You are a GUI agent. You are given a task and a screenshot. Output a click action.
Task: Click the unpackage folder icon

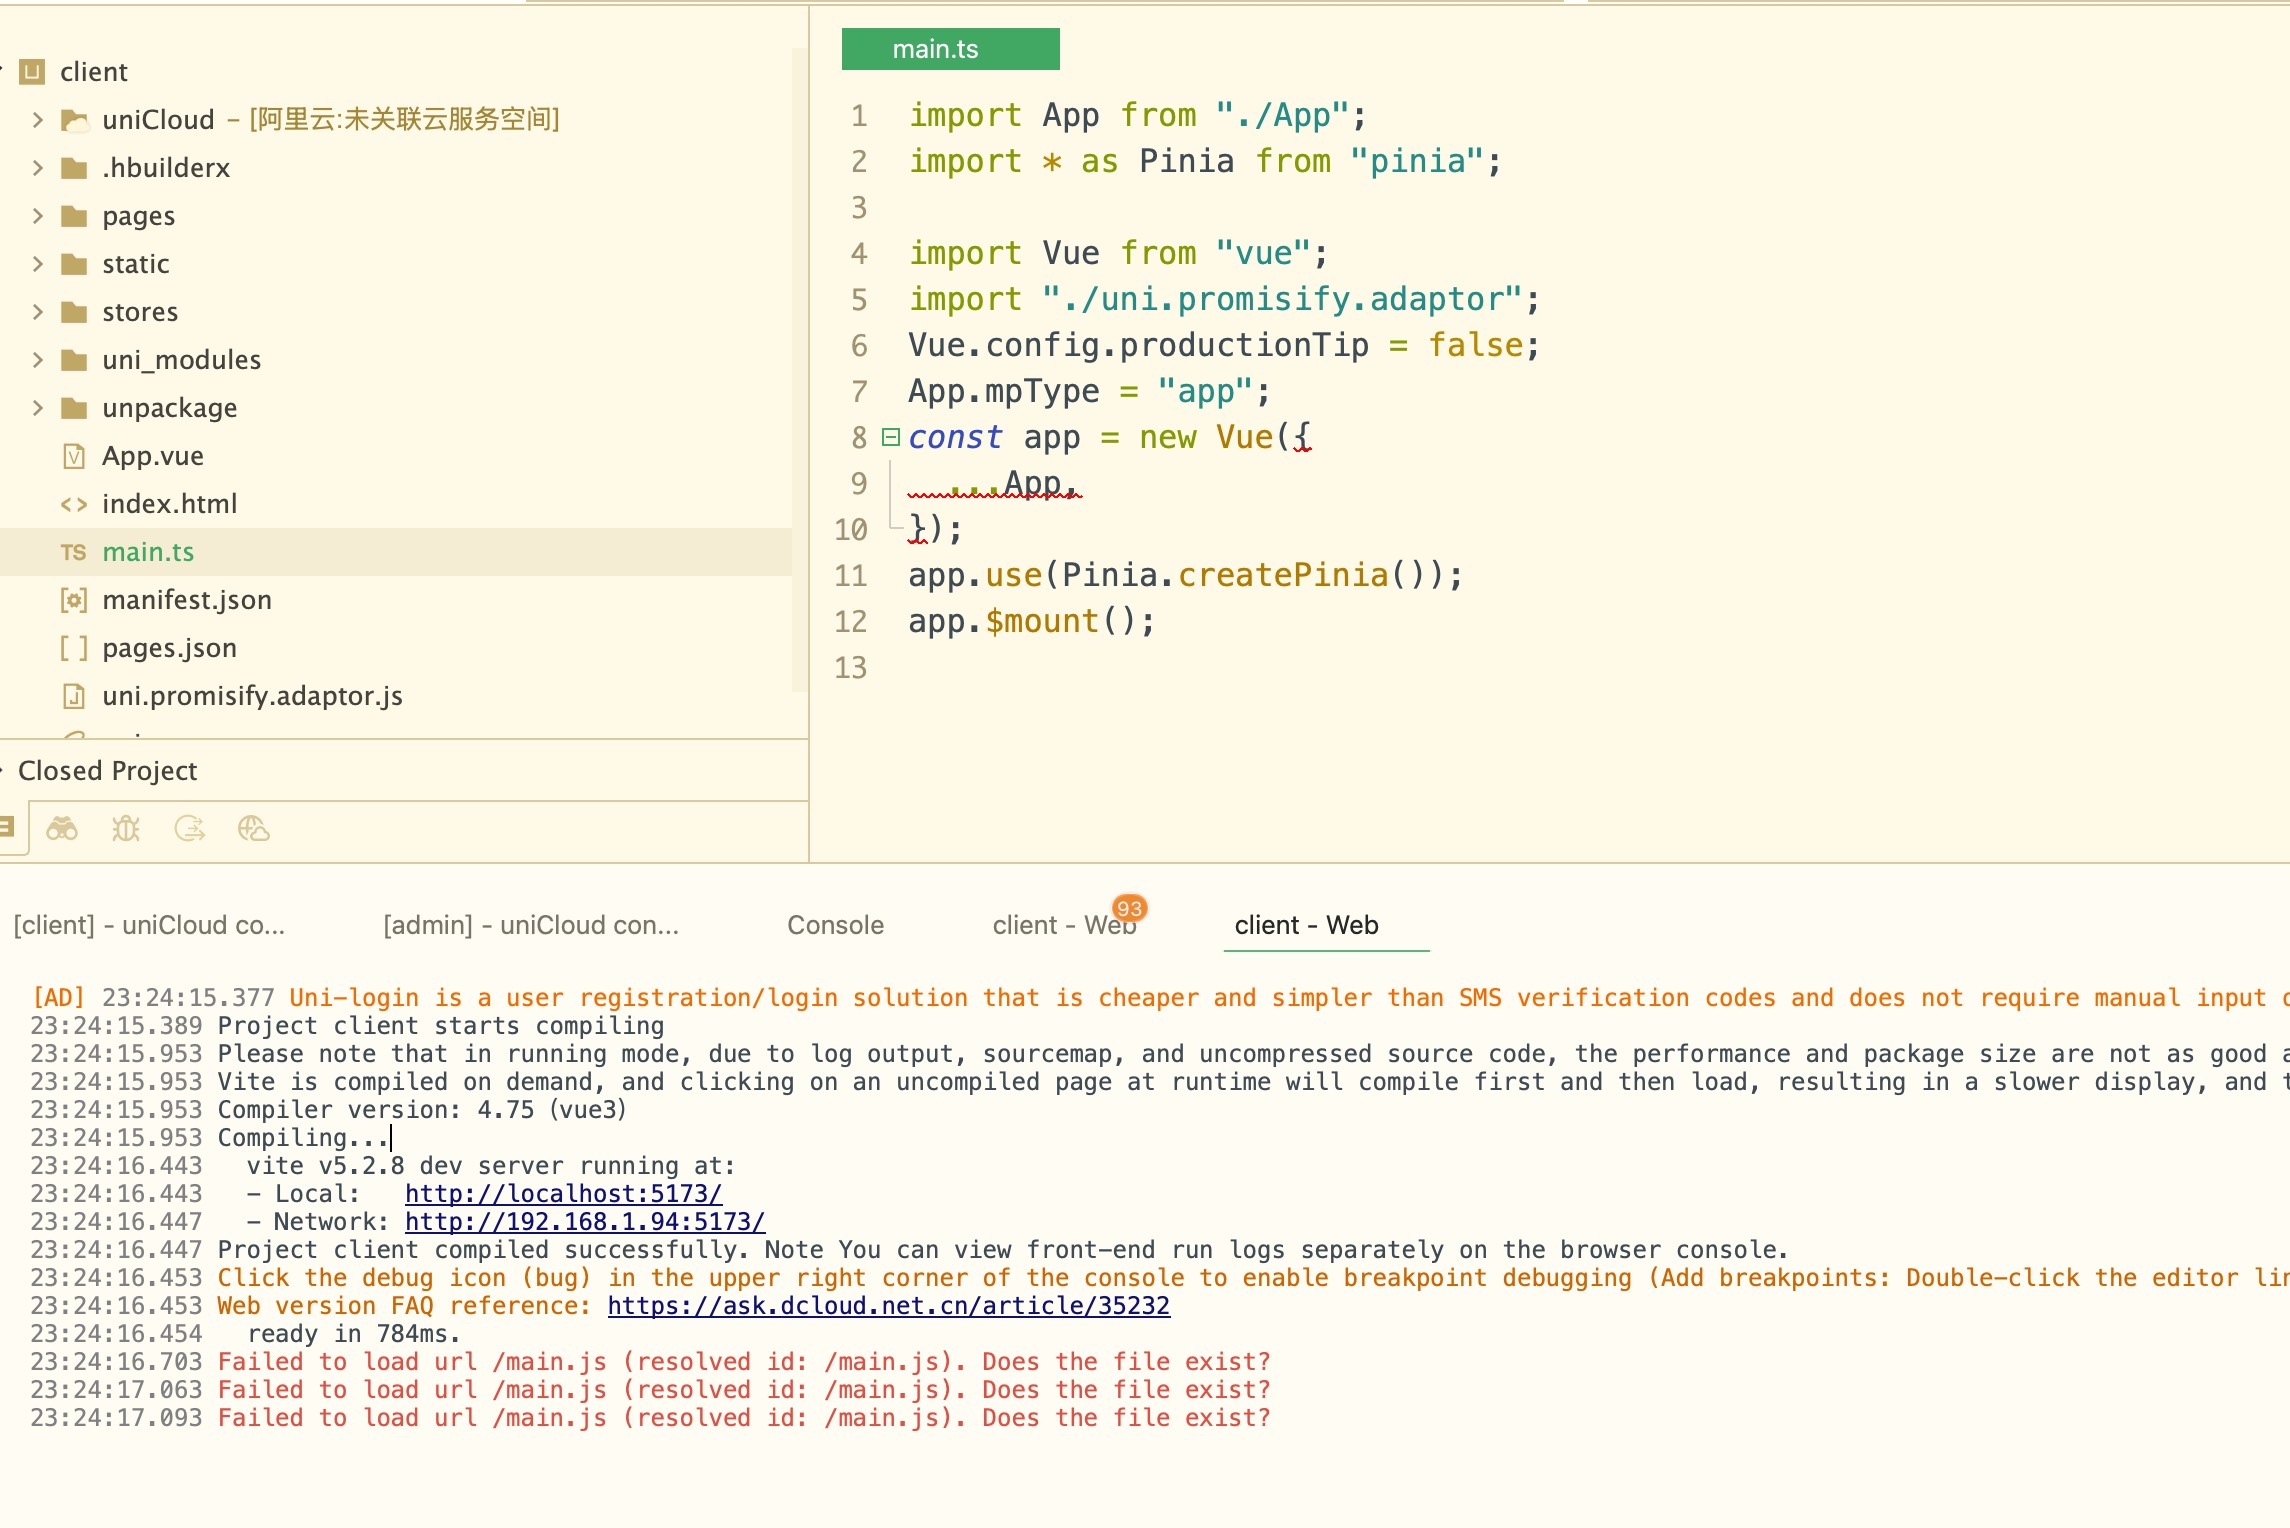pyautogui.click(x=74, y=408)
